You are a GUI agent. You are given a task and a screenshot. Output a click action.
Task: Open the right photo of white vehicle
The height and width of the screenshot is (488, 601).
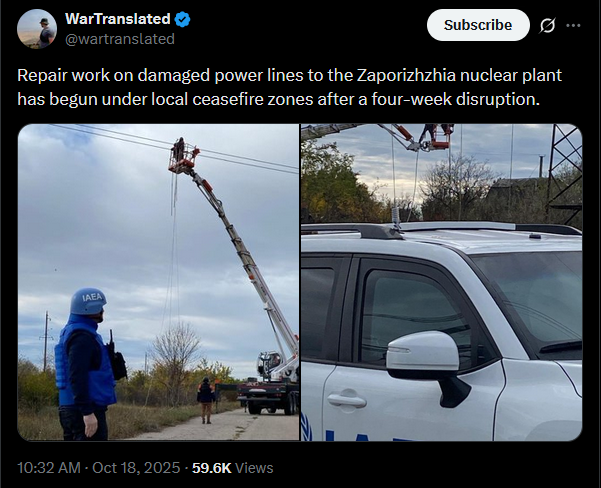pyautogui.click(x=442, y=282)
